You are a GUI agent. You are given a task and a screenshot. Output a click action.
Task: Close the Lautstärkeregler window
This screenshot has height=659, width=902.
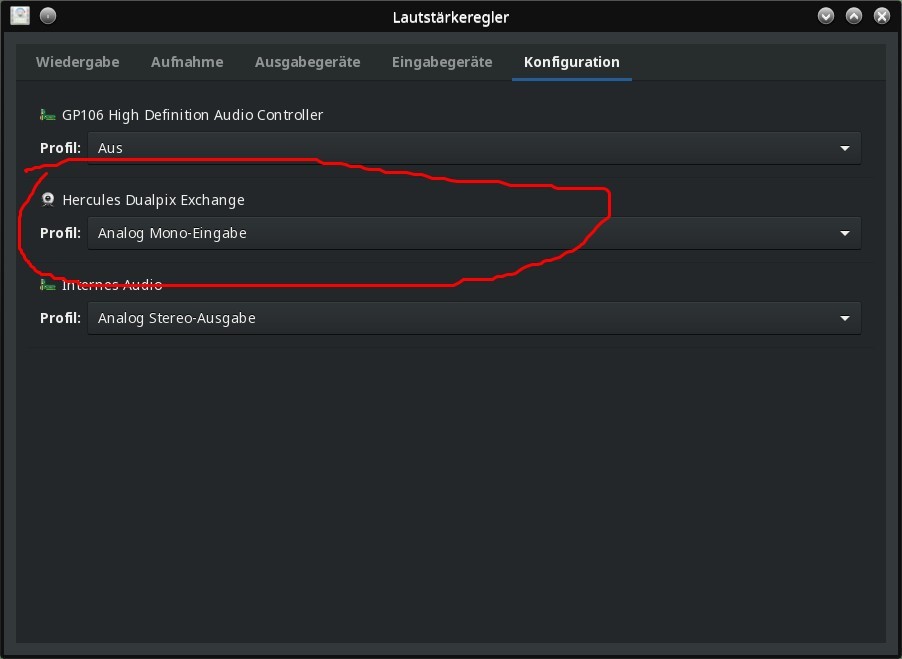[x=882, y=16]
